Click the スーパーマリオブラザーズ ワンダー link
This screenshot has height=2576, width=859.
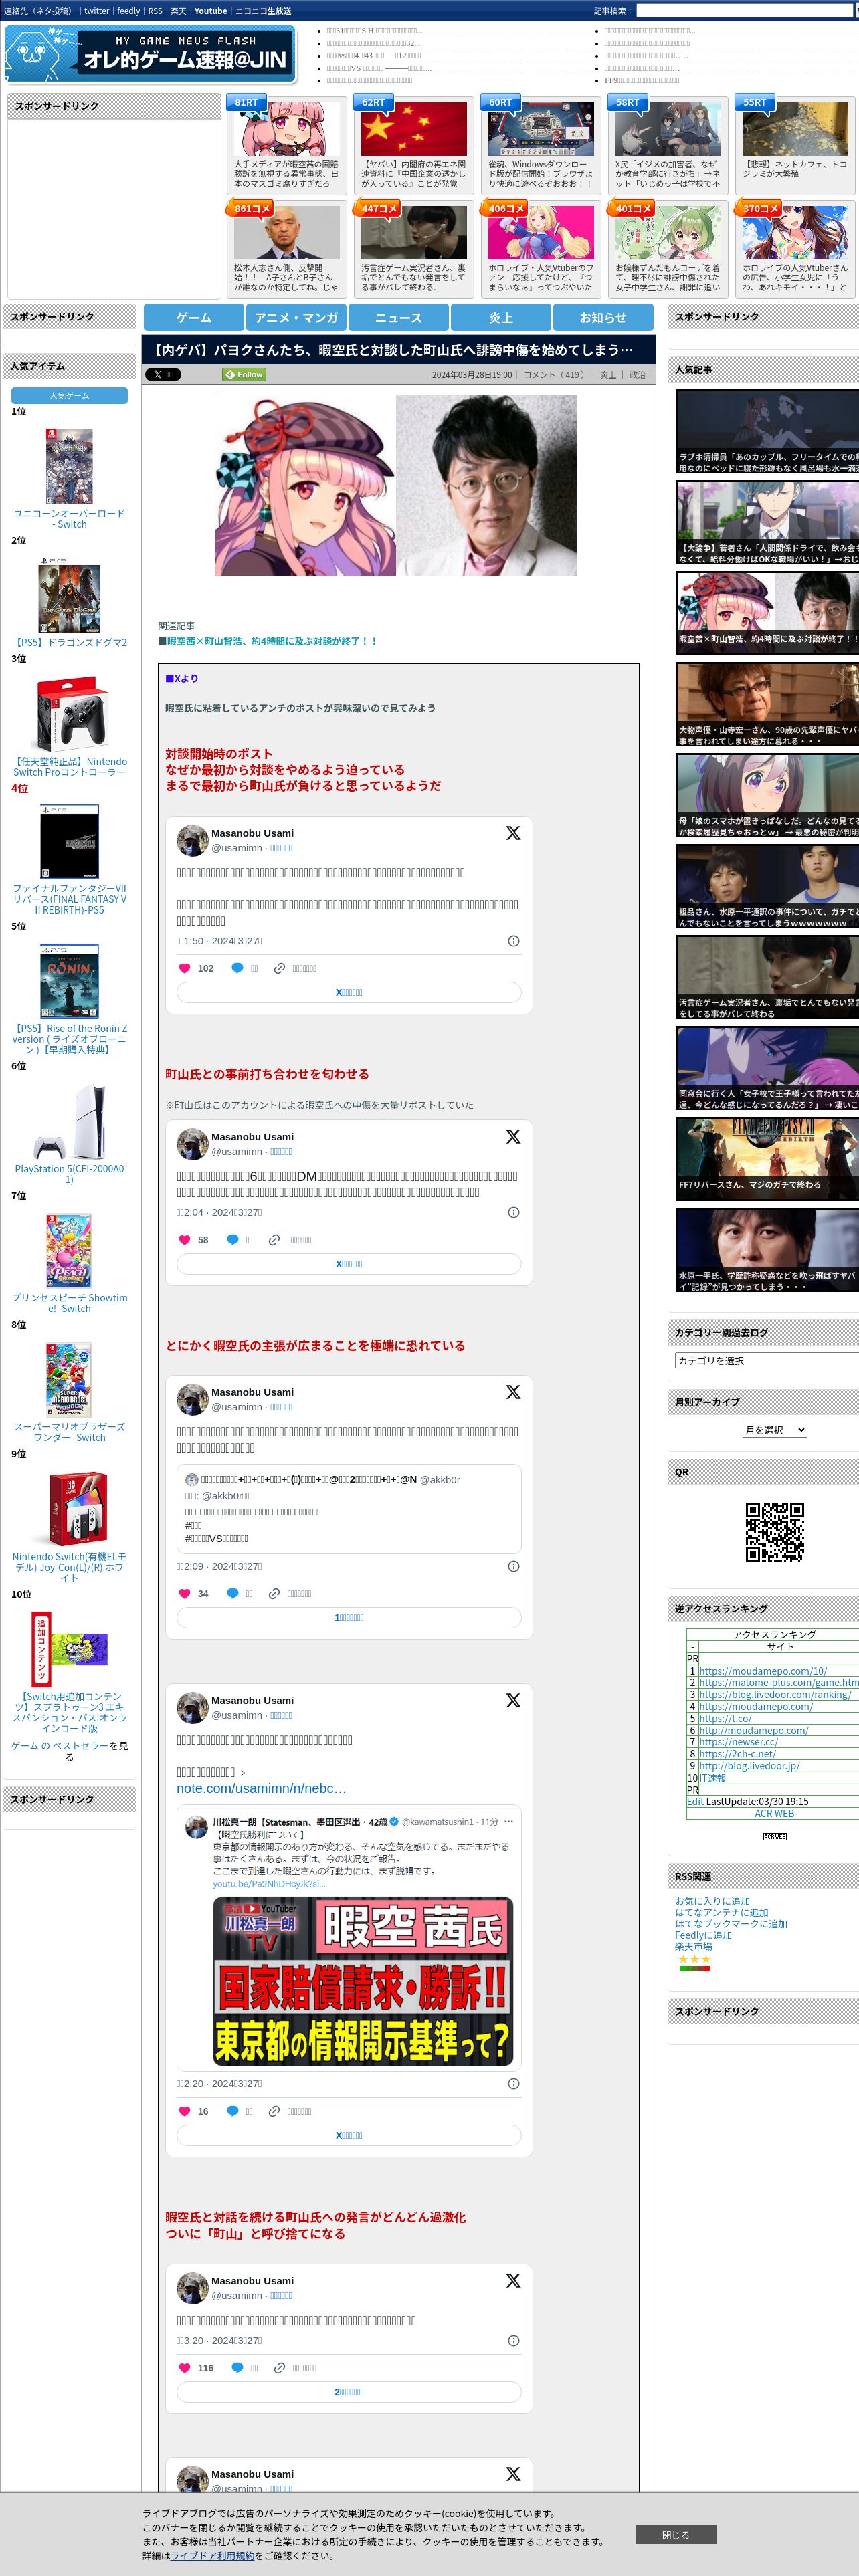point(69,1432)
